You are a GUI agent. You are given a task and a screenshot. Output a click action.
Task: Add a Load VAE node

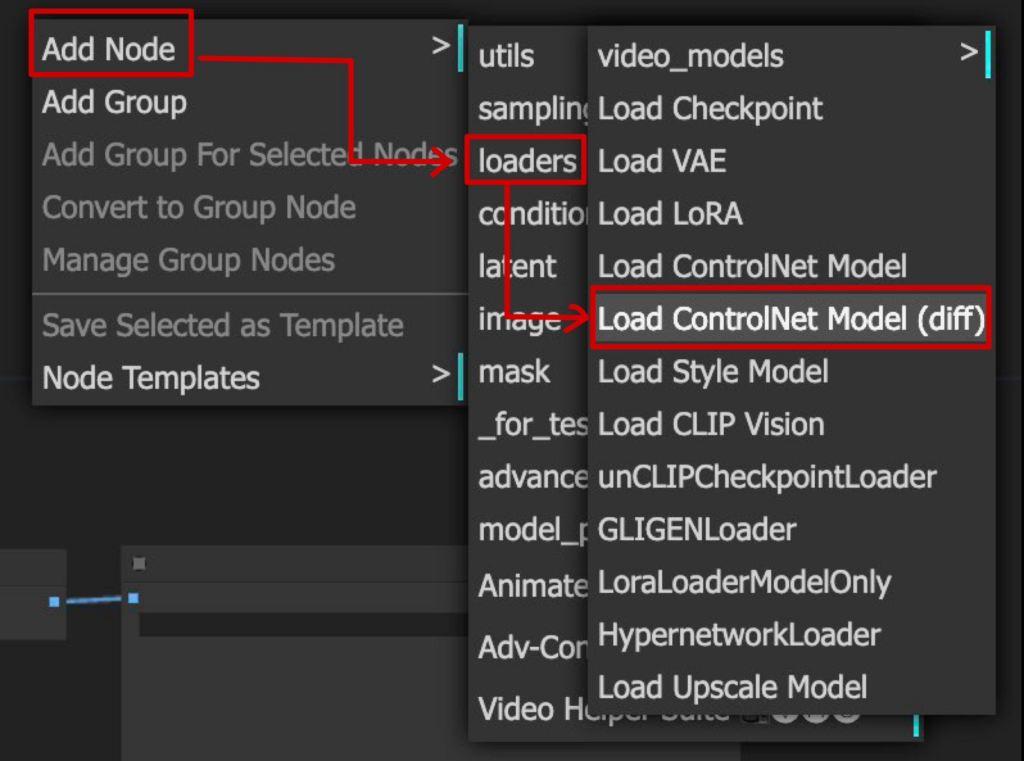[662, 161]
